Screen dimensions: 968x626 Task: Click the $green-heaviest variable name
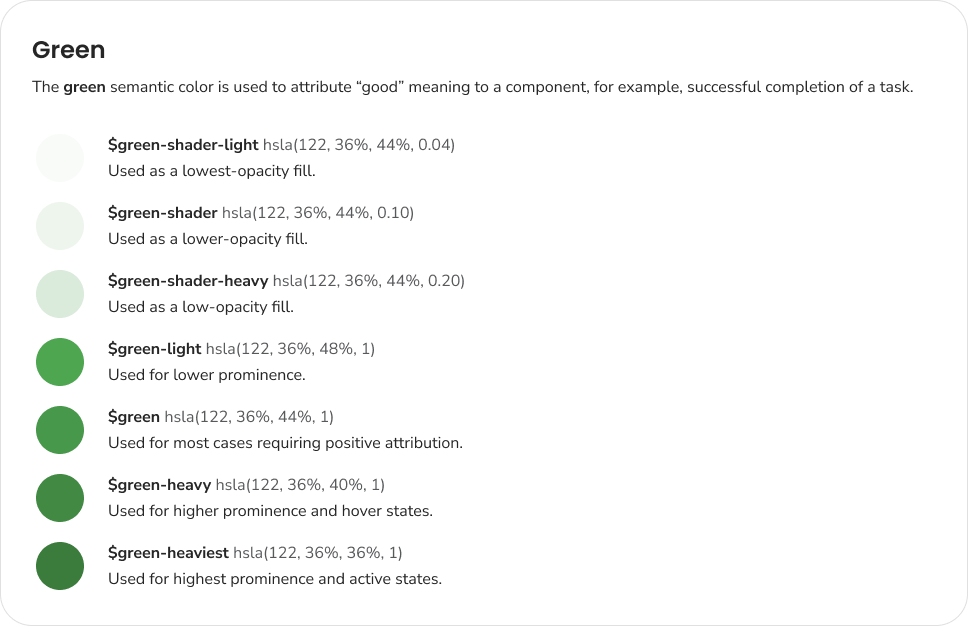168,553
